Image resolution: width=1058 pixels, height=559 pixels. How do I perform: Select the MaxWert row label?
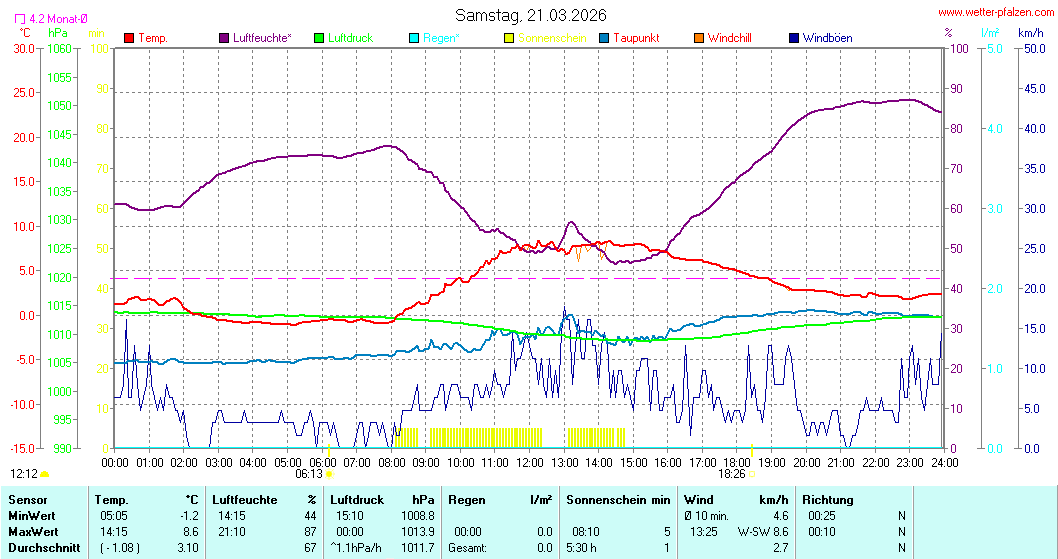click(35, 531)
